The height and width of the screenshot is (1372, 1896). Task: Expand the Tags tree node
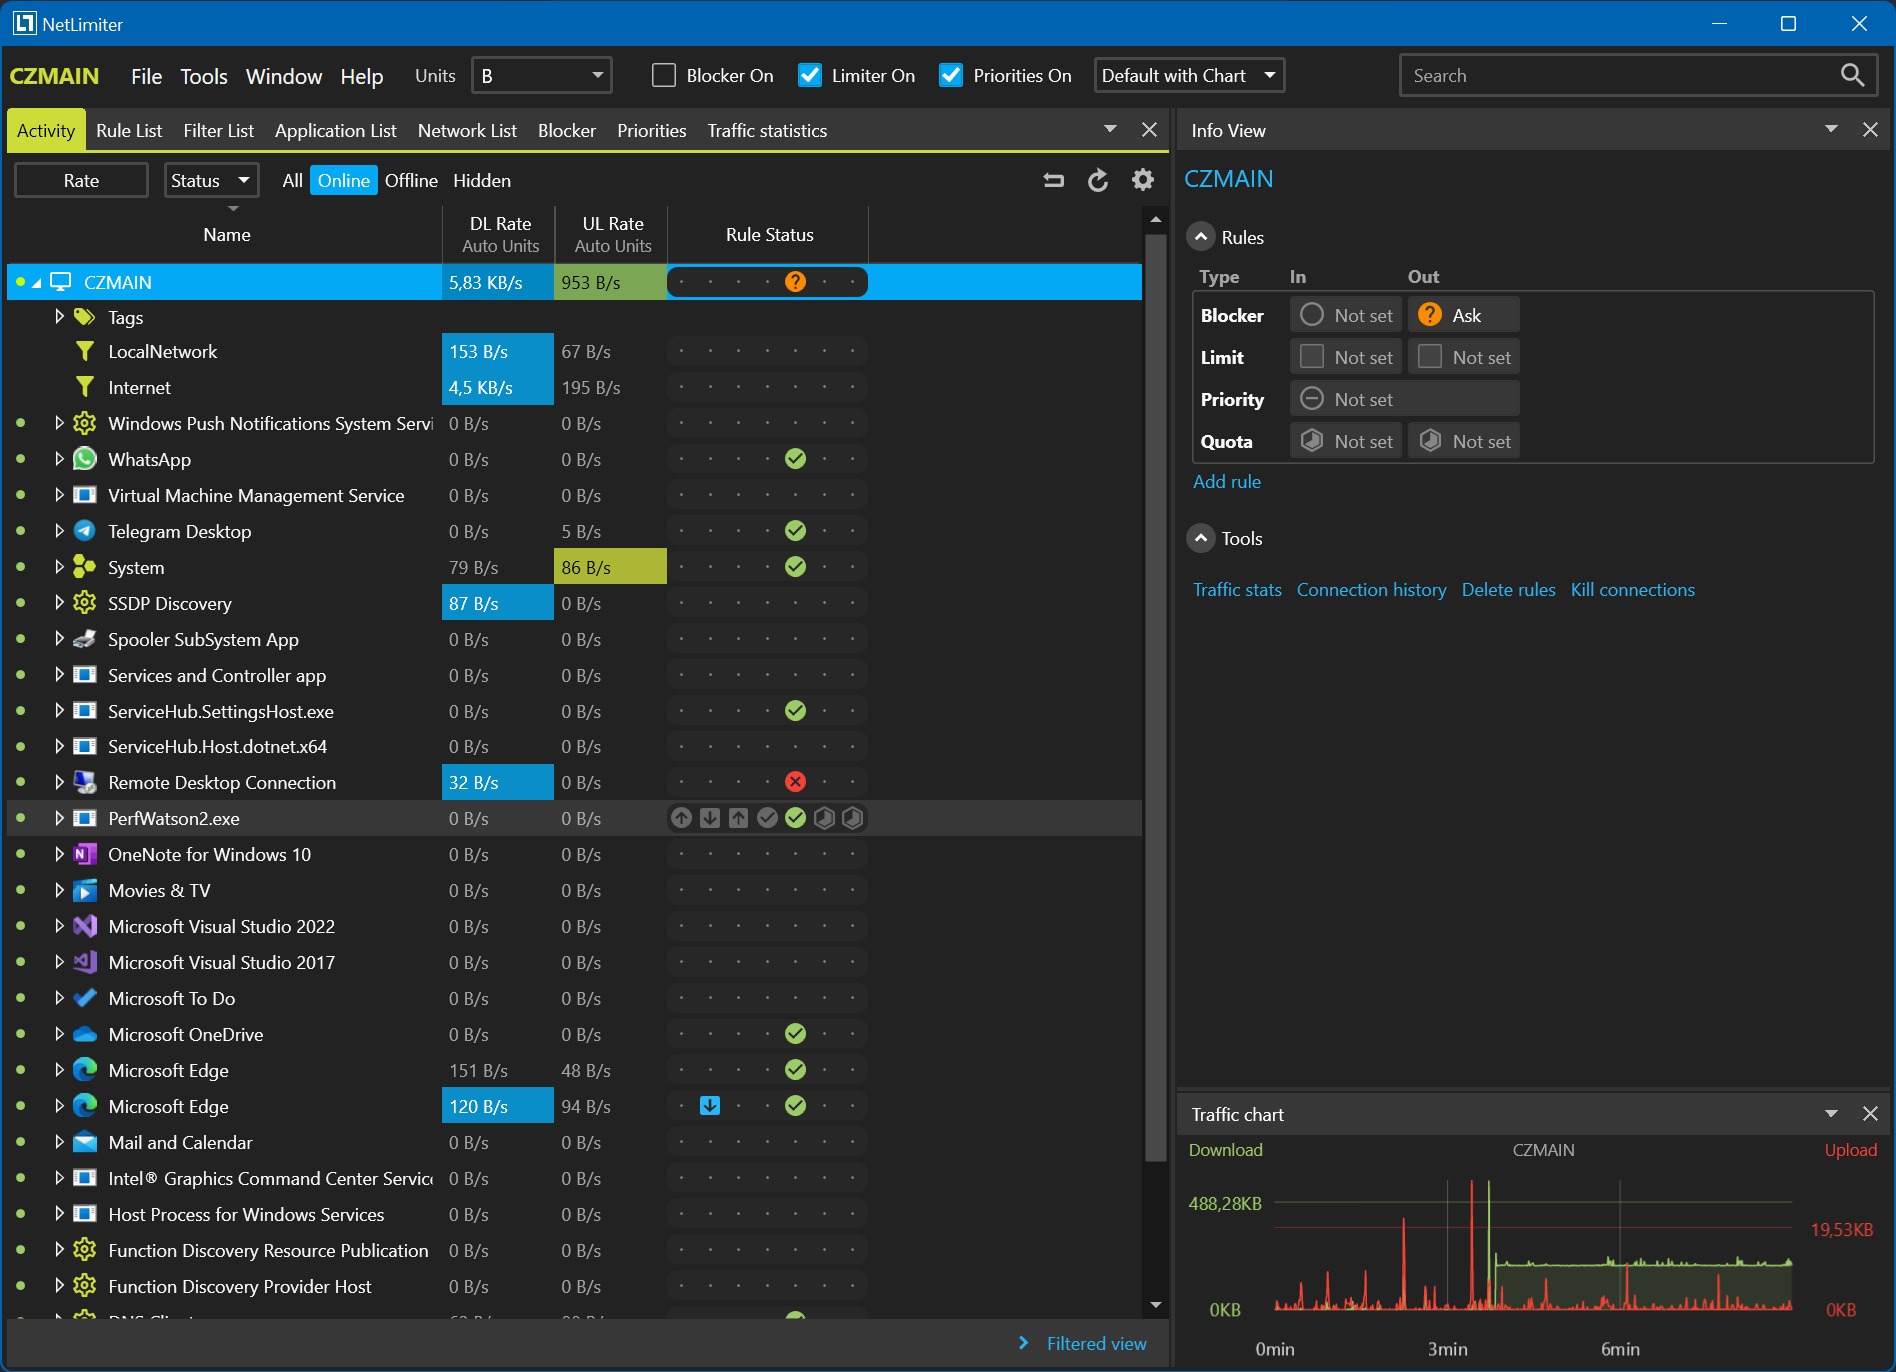59,317
